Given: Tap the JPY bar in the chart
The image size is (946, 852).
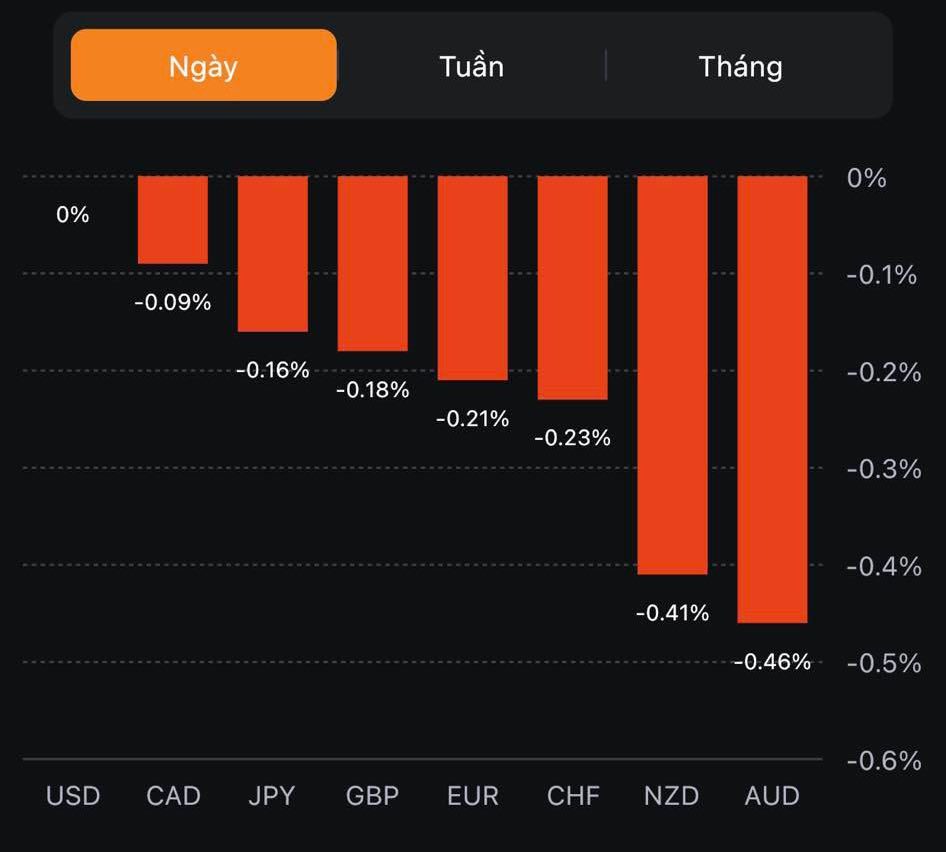Looking at the screenshot, I should [272, 254].
